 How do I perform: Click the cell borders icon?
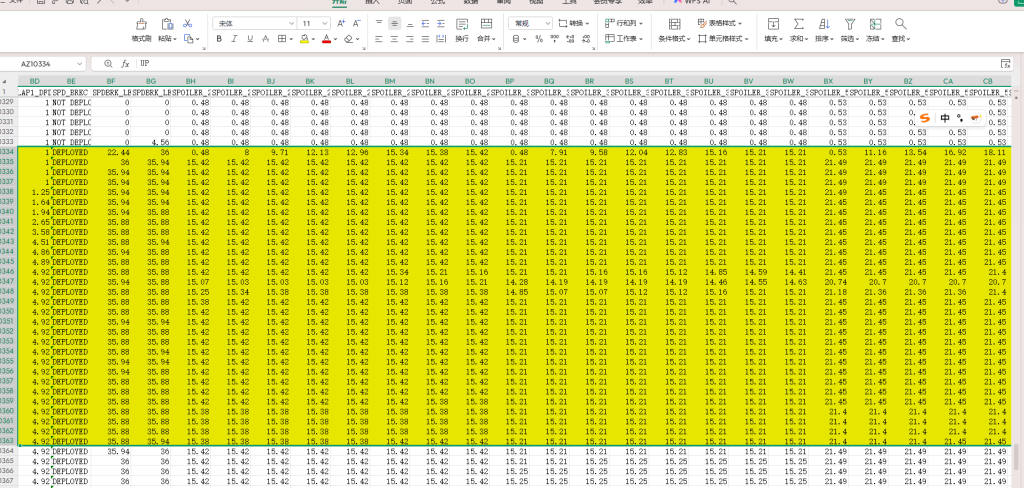[282, 39]
